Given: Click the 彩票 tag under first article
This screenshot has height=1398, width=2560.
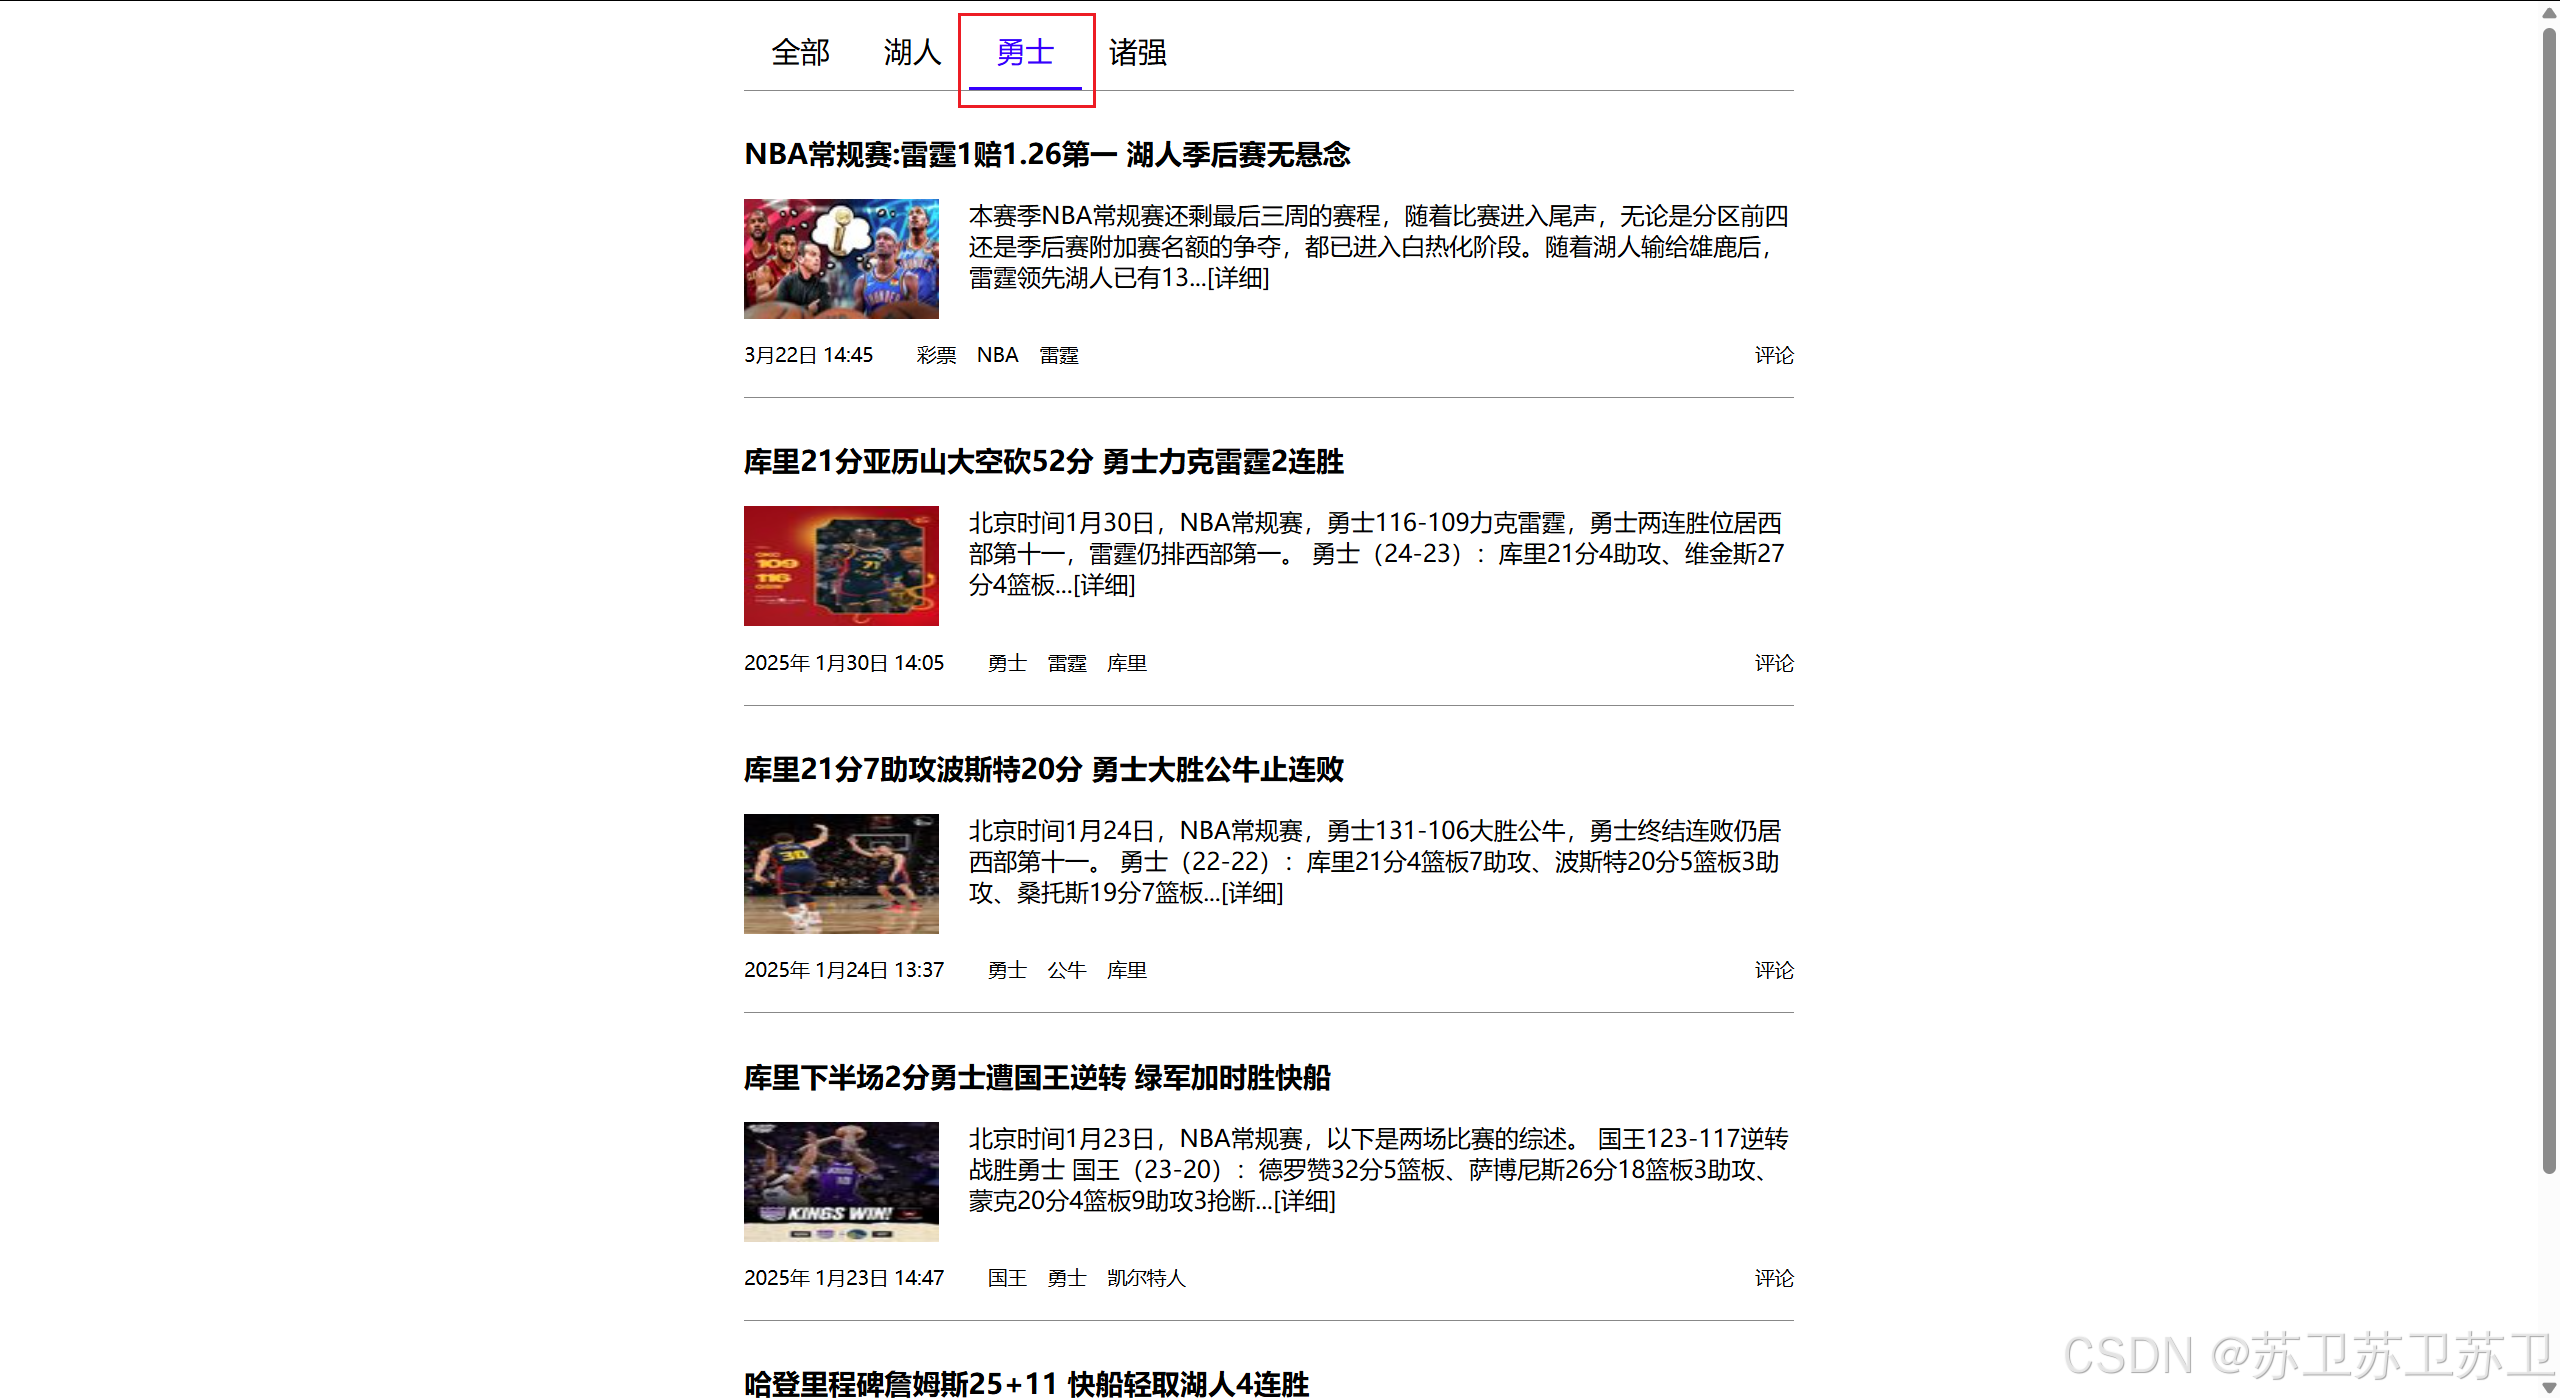Looking at the screenshot, I should click(936, 356).
